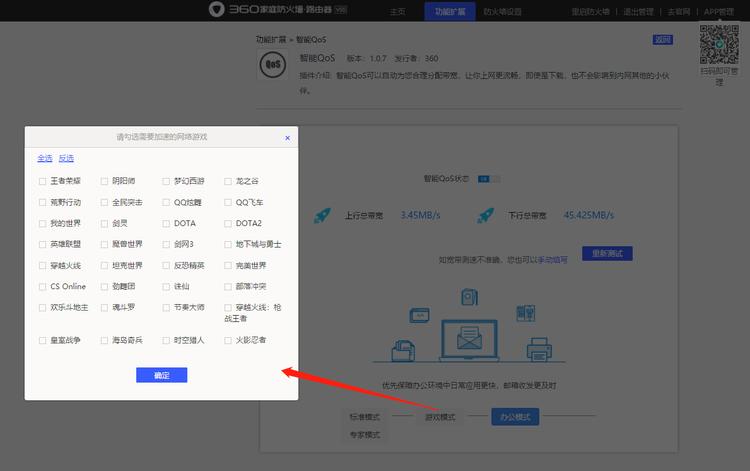Toggle the 智能QoS状态 switch
The width and height of the screenshot is (750, 471).
[489, 179]
